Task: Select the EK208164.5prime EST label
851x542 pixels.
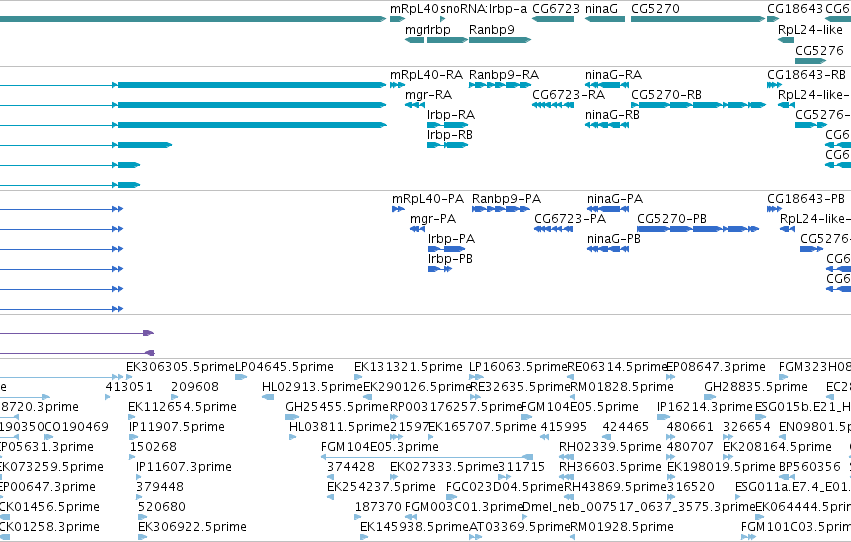Action: 777,448
